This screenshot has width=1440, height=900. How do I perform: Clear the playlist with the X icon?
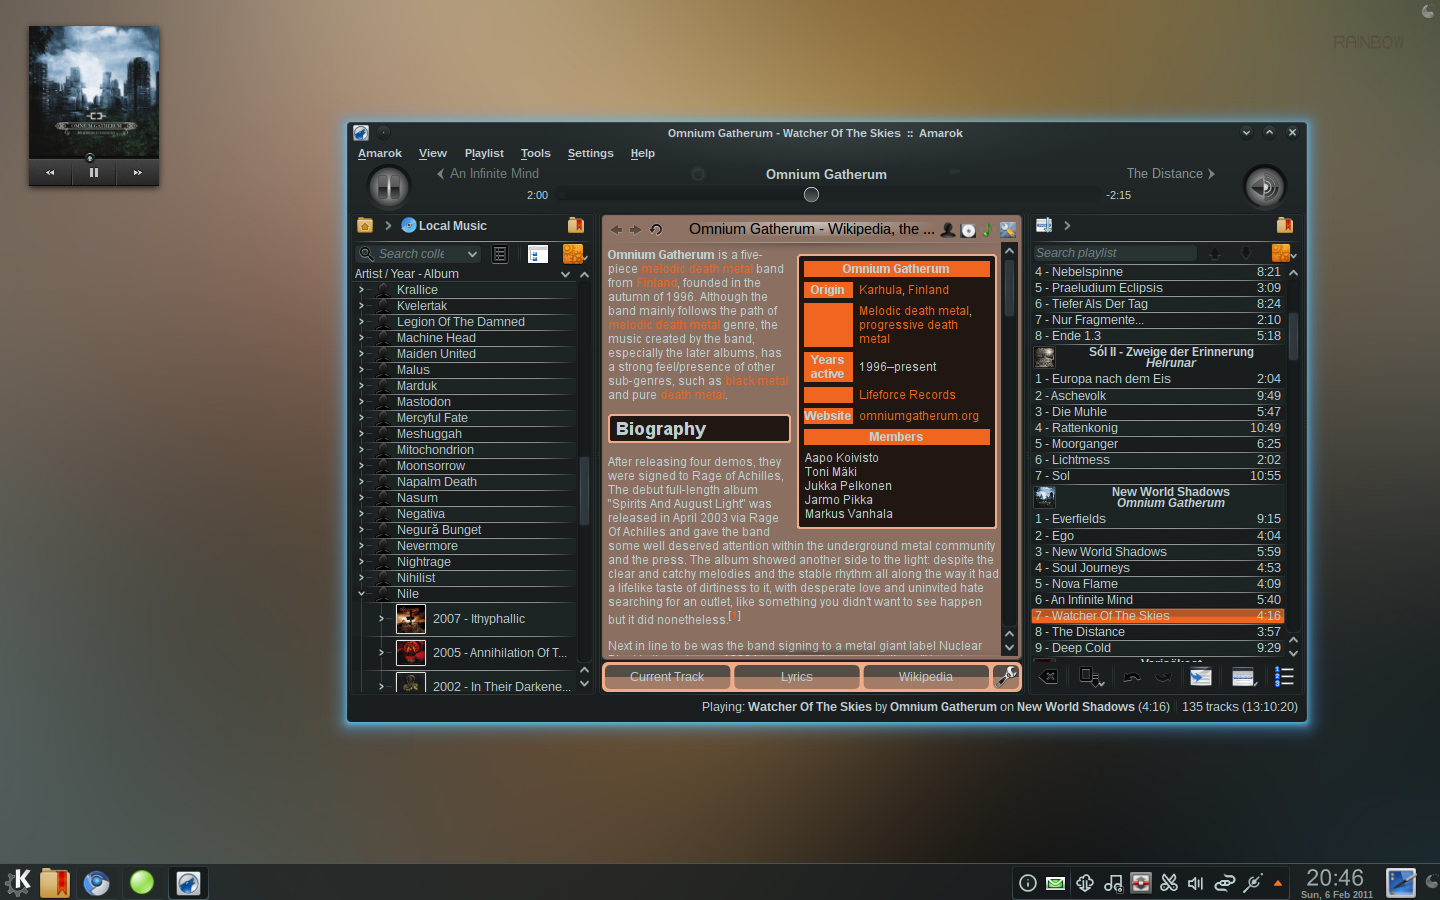click(x=1048, y=677)
